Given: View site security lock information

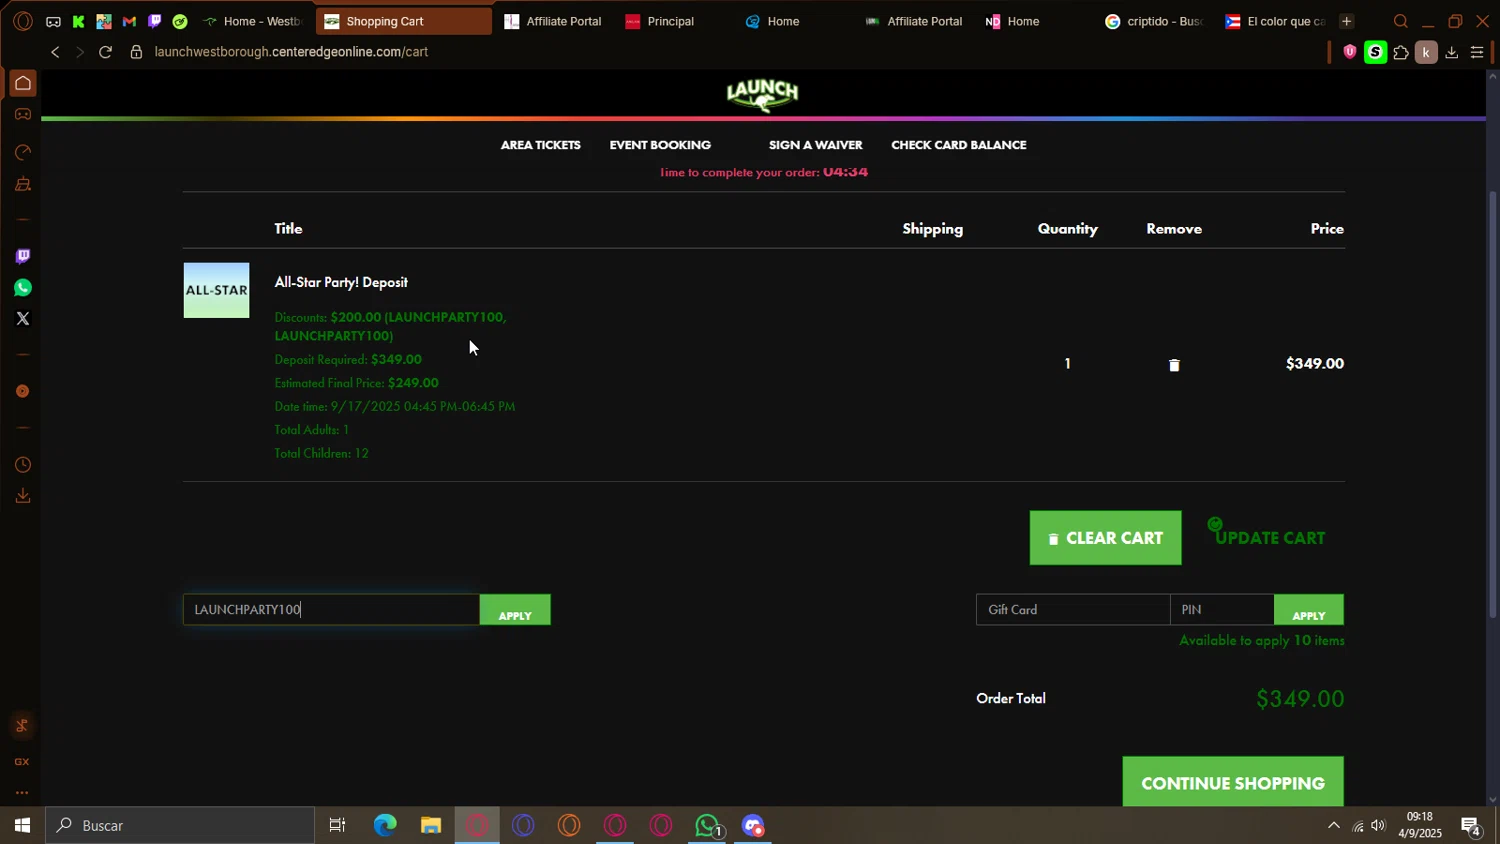Looking at the screenshot, I should (136, 52).
